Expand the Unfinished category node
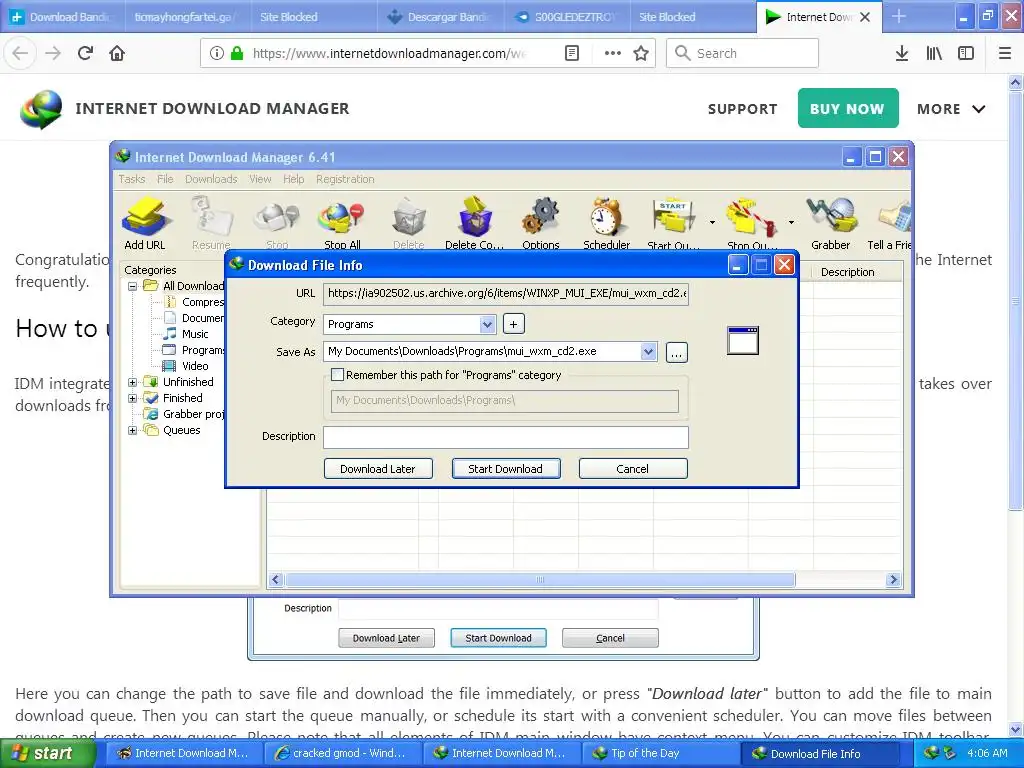1024x768 pixels. click(x=133, y=382)
